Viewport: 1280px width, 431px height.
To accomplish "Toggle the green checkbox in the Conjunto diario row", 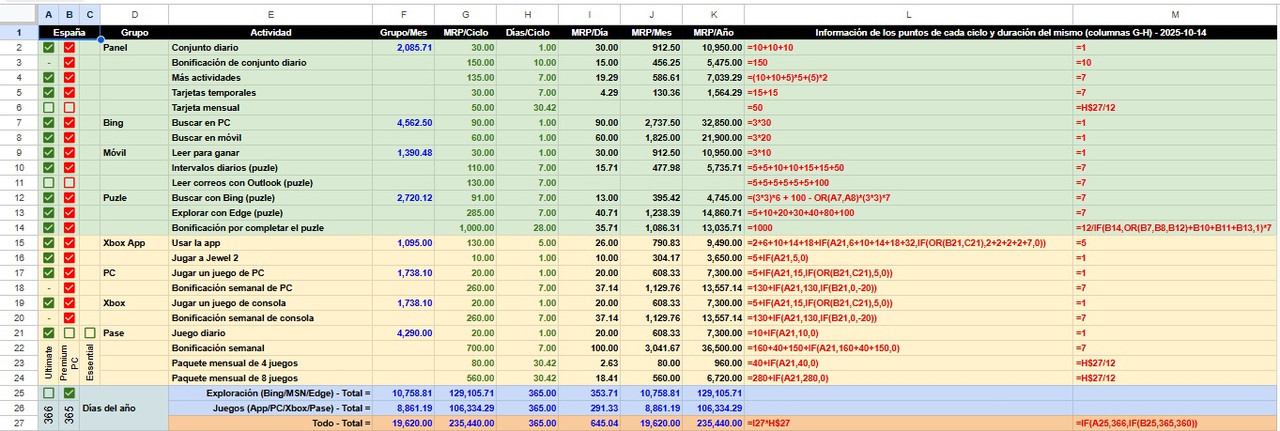I will [48, 47].
